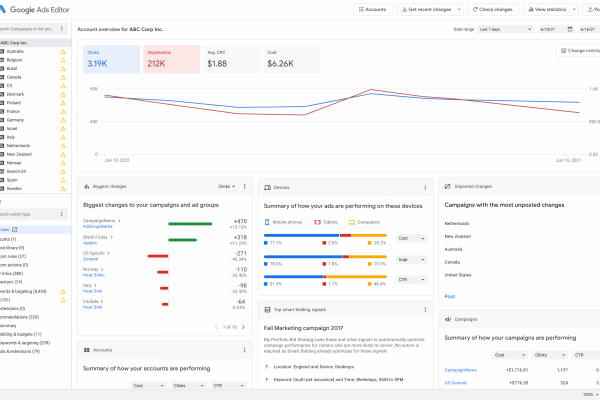
Task: Open General ad group link under US Specific
Action: tap(91, 259)
